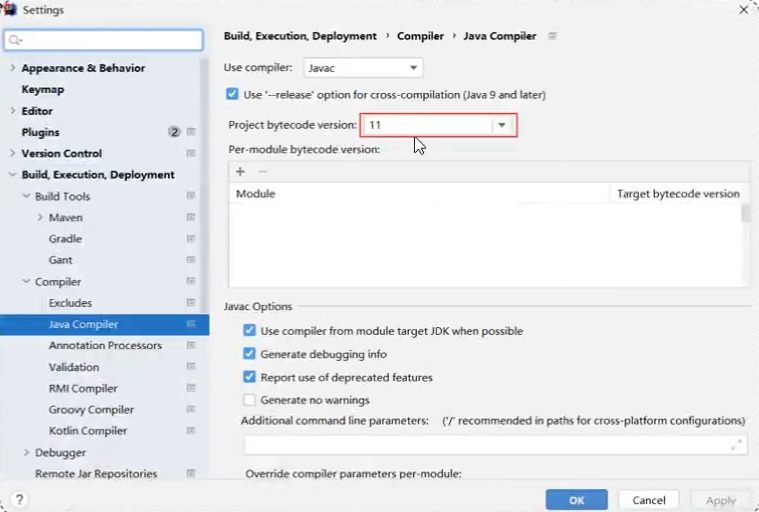Expand the Editor section

tap(13, 111)
